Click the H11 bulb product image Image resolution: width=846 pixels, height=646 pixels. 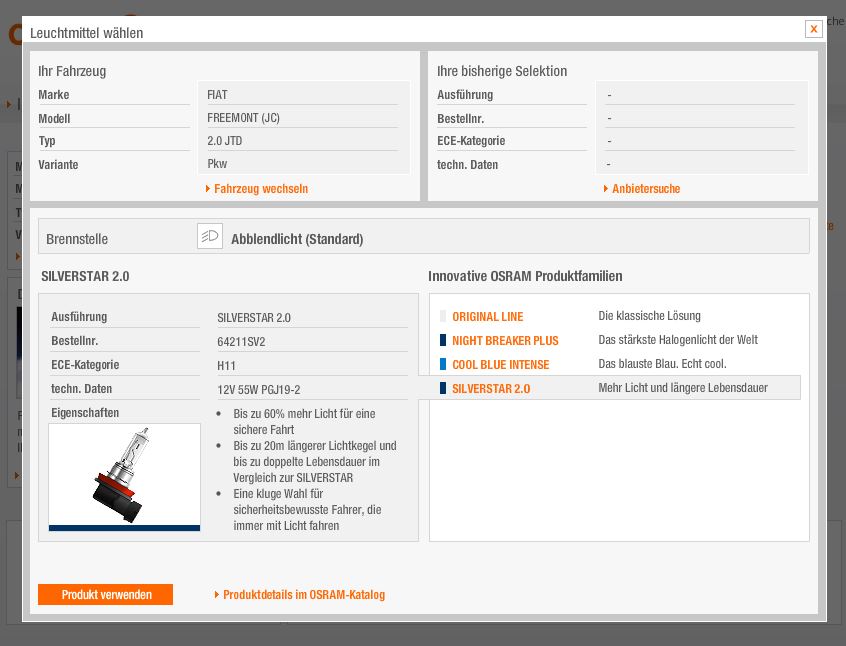point(124,476)
